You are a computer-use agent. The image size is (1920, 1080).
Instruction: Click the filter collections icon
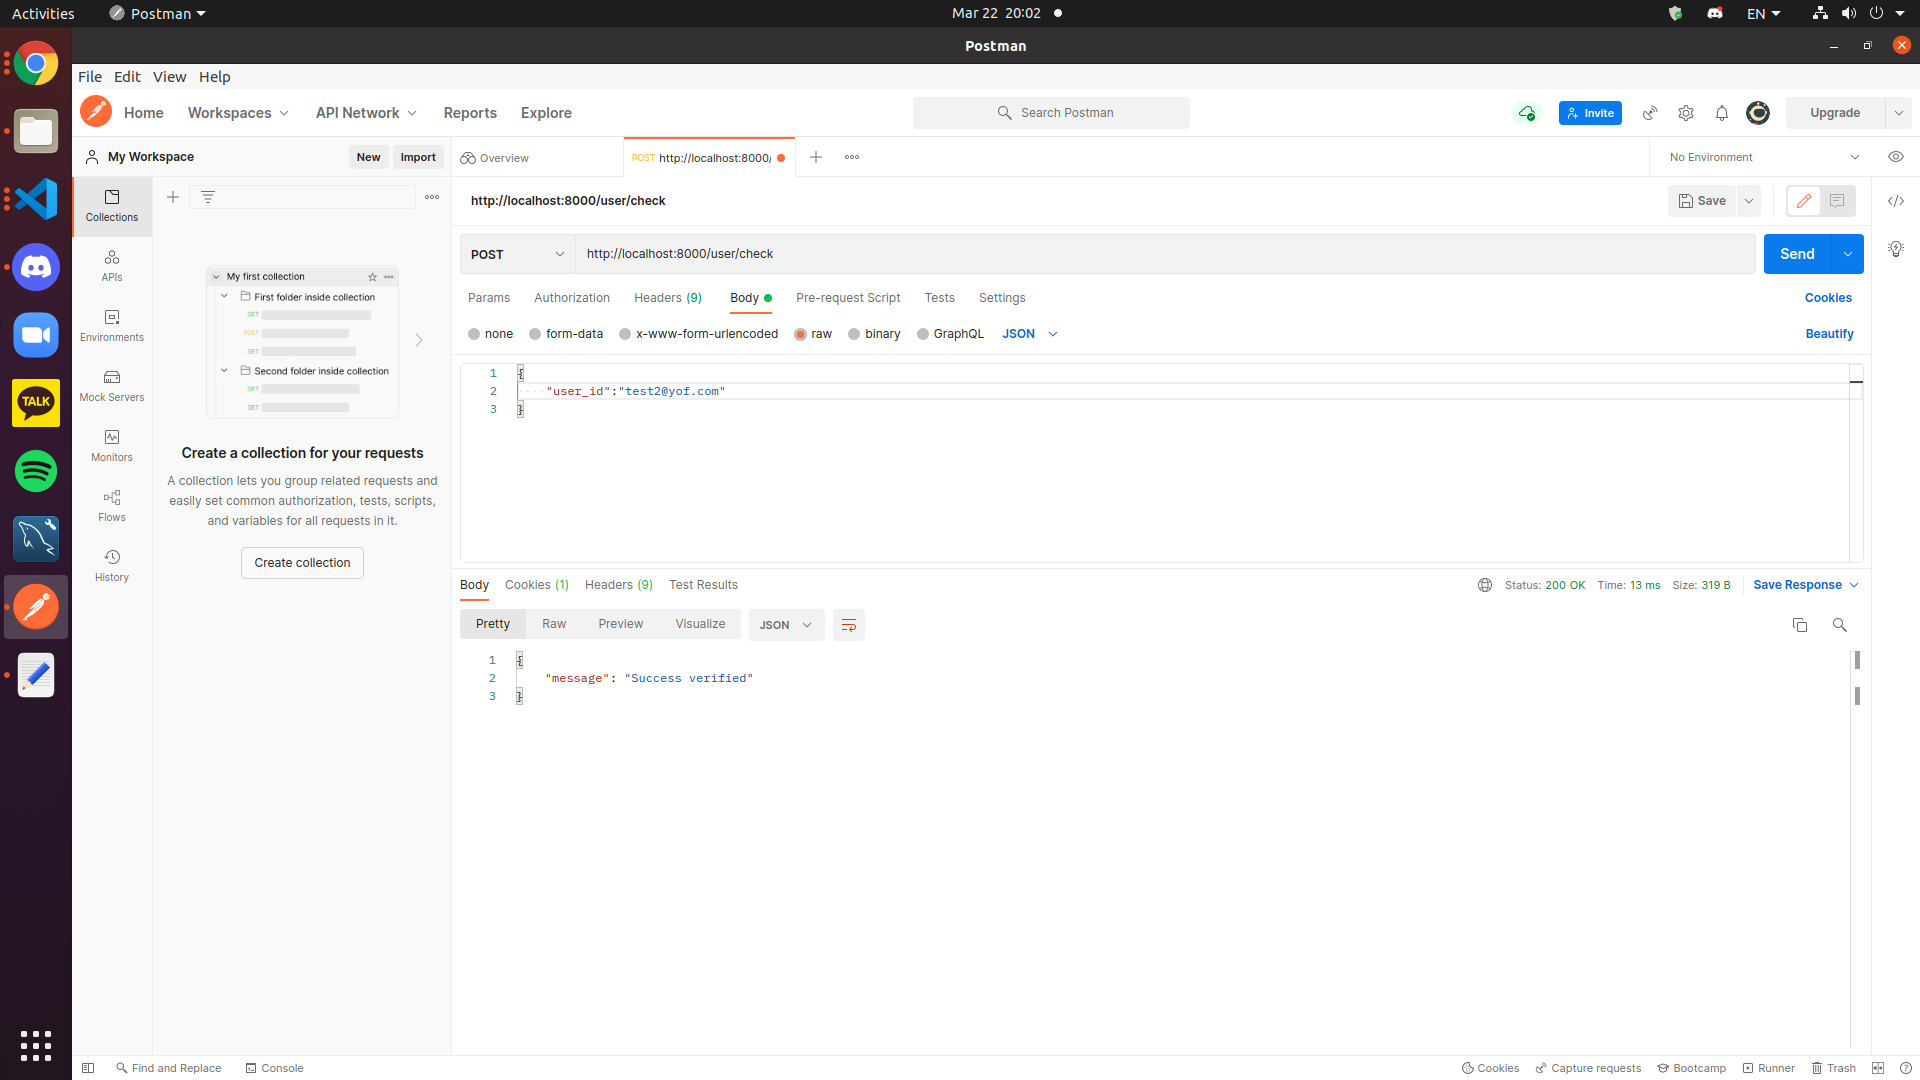208,197
